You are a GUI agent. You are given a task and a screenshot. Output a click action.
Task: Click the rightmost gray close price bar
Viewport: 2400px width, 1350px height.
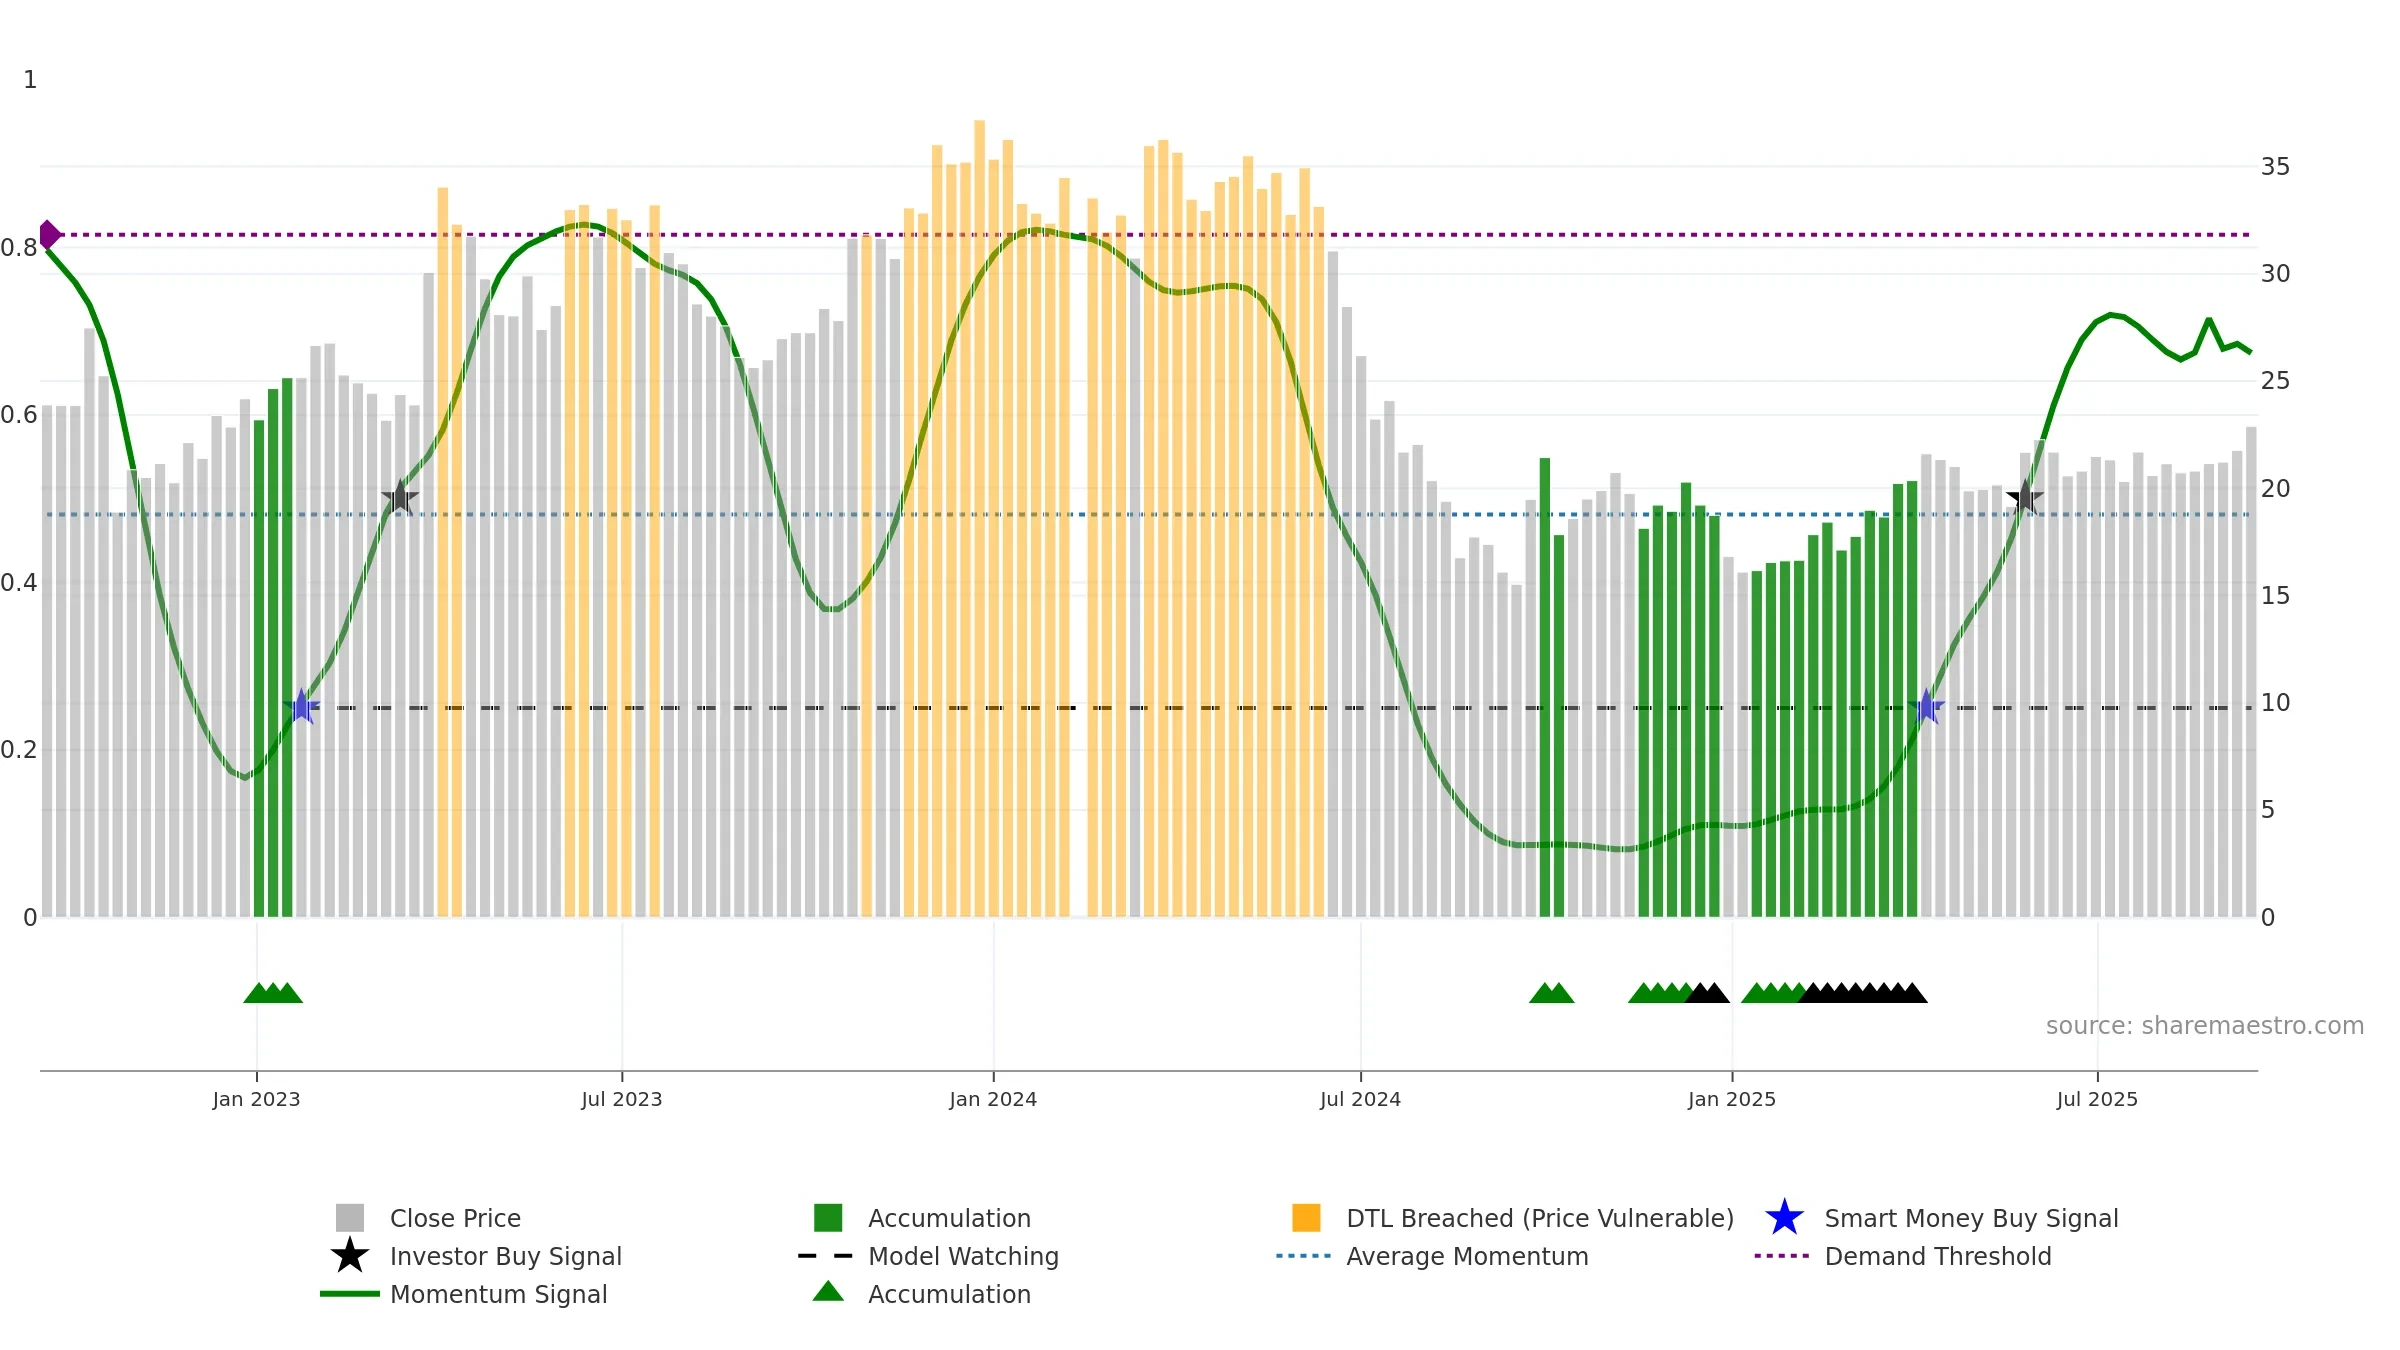(x=2251, y=672)
